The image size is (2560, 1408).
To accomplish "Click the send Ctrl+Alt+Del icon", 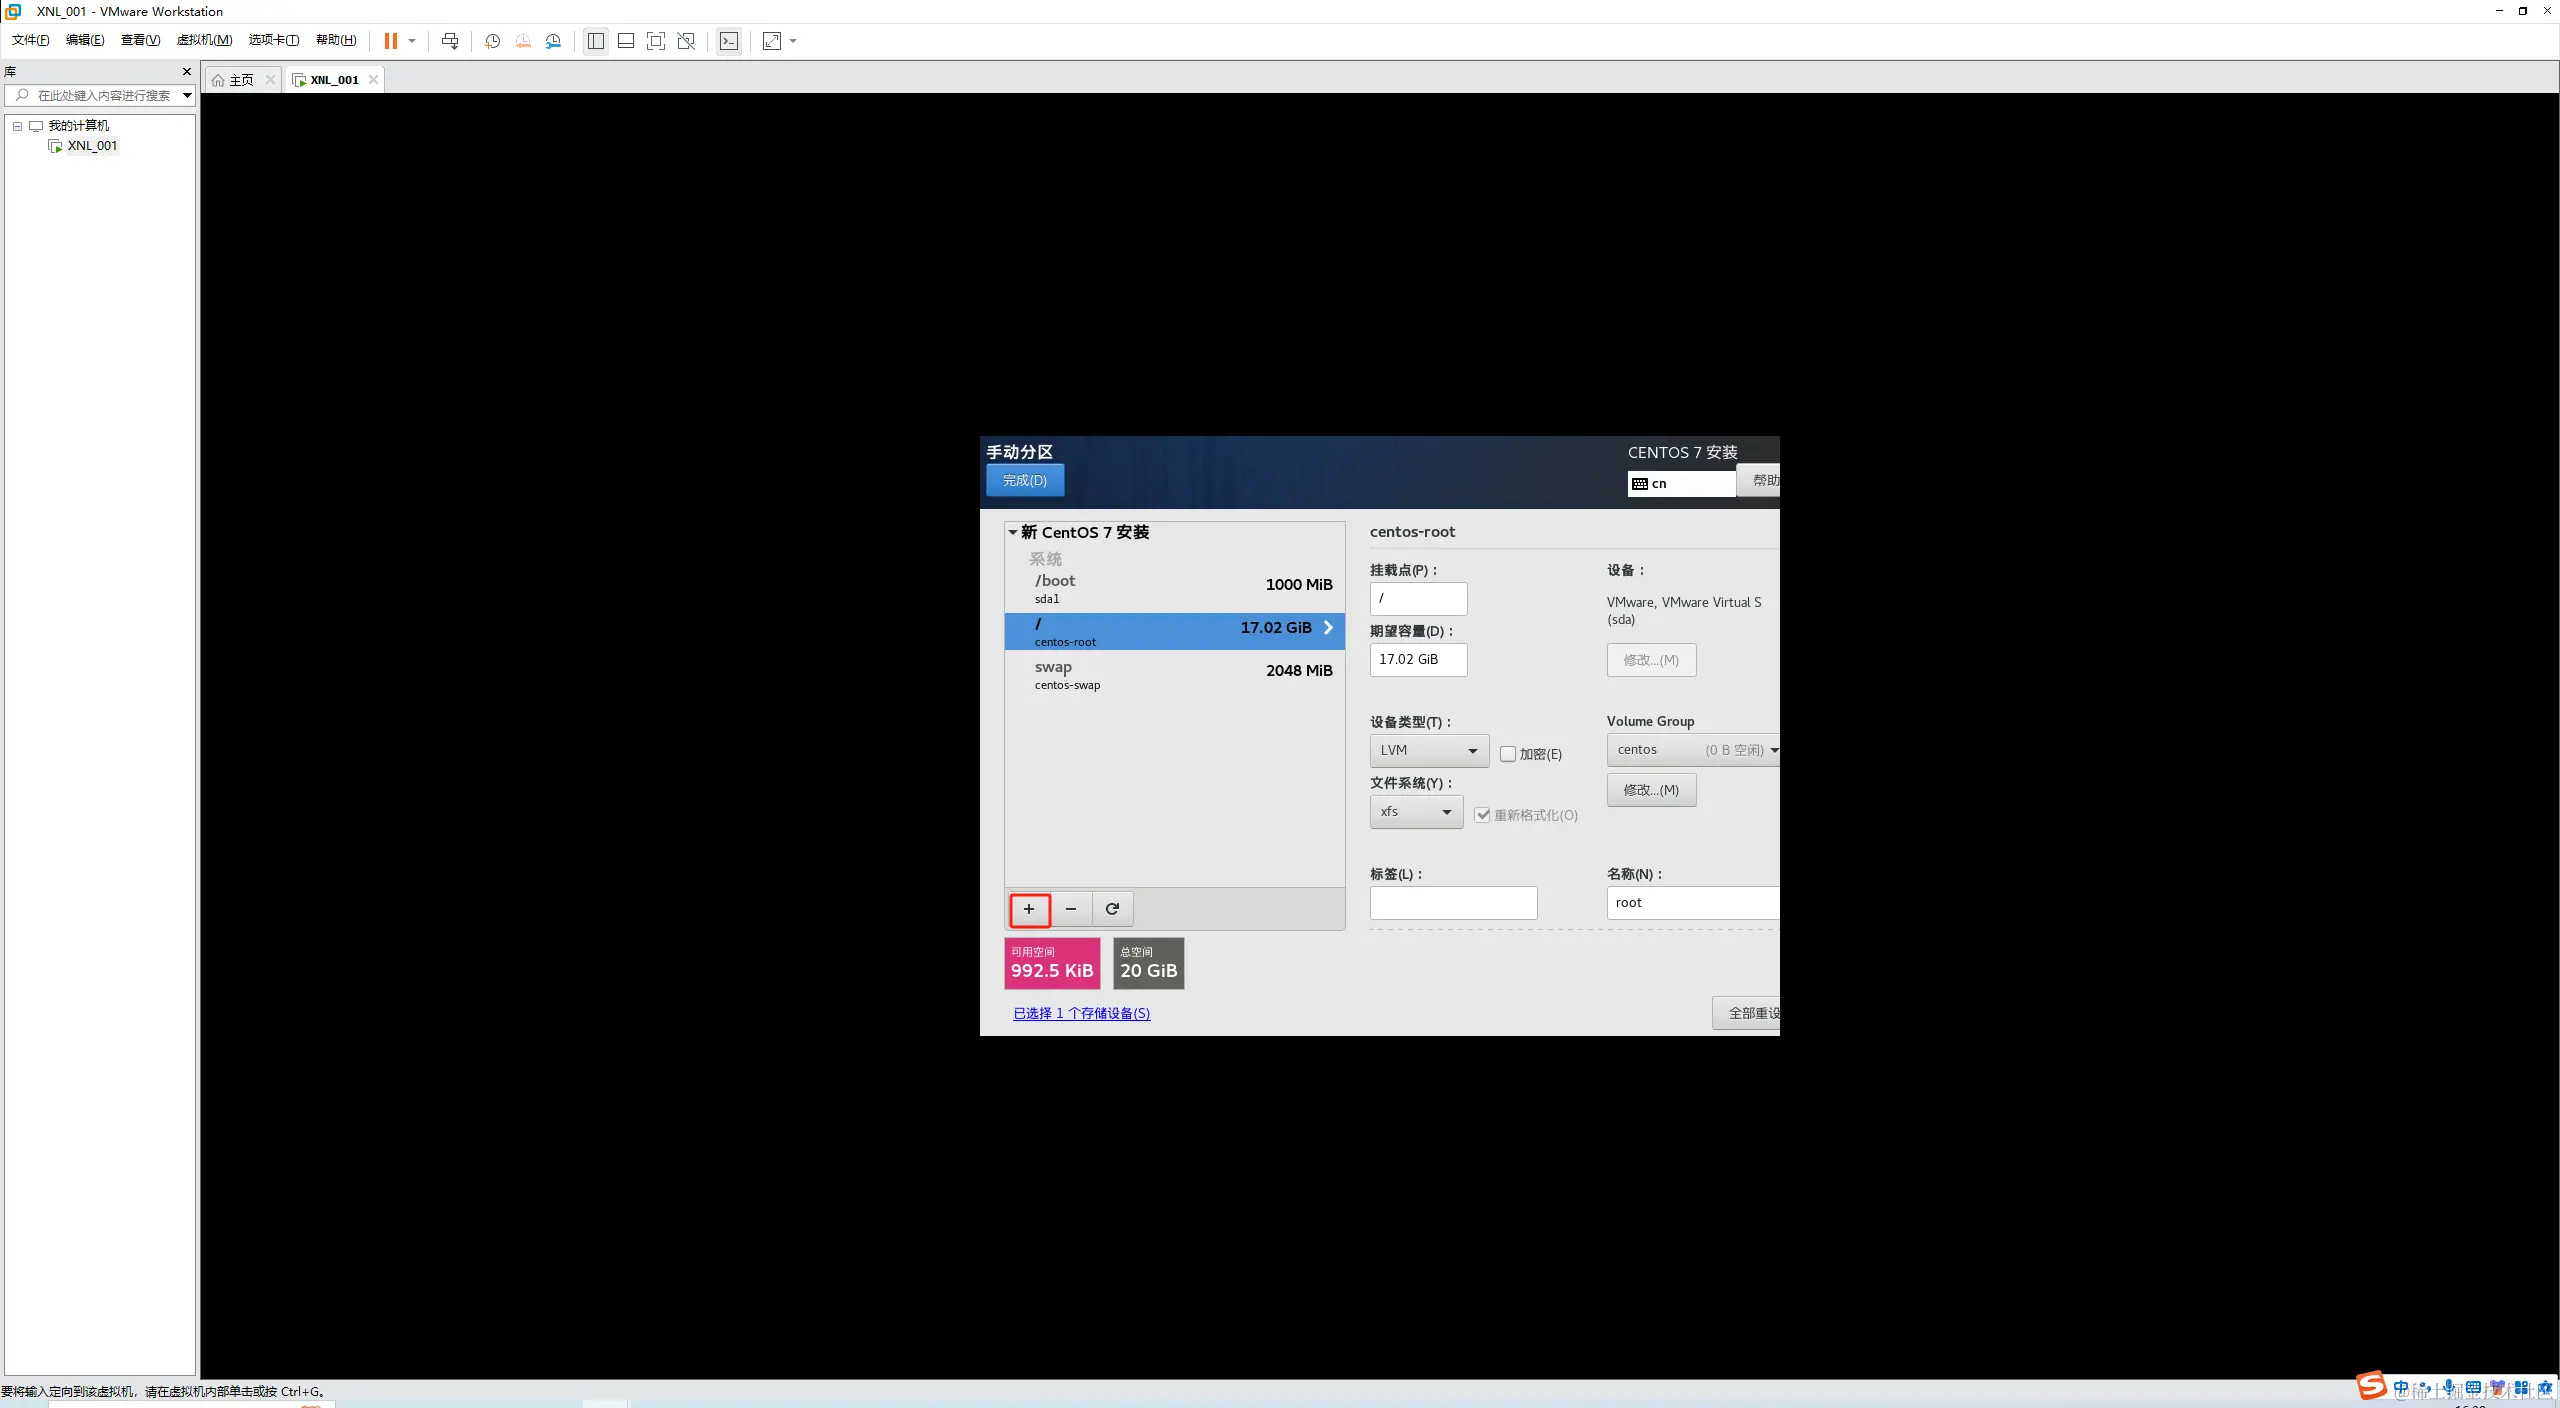I will click(x=450, y=41).
